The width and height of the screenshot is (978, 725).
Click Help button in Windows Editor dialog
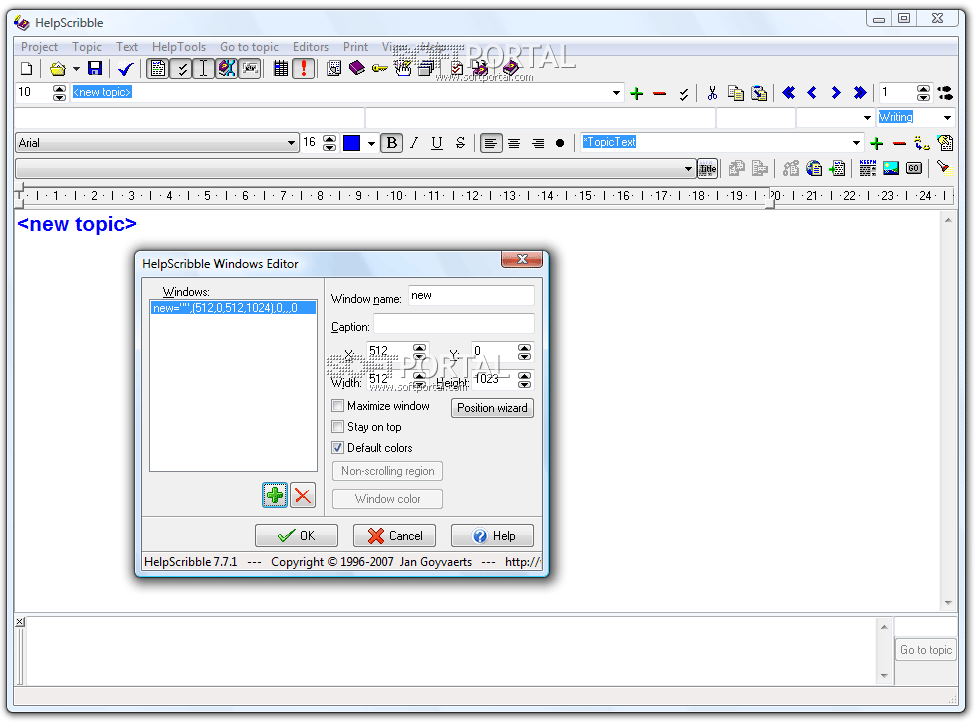click(x=492, y=535)
